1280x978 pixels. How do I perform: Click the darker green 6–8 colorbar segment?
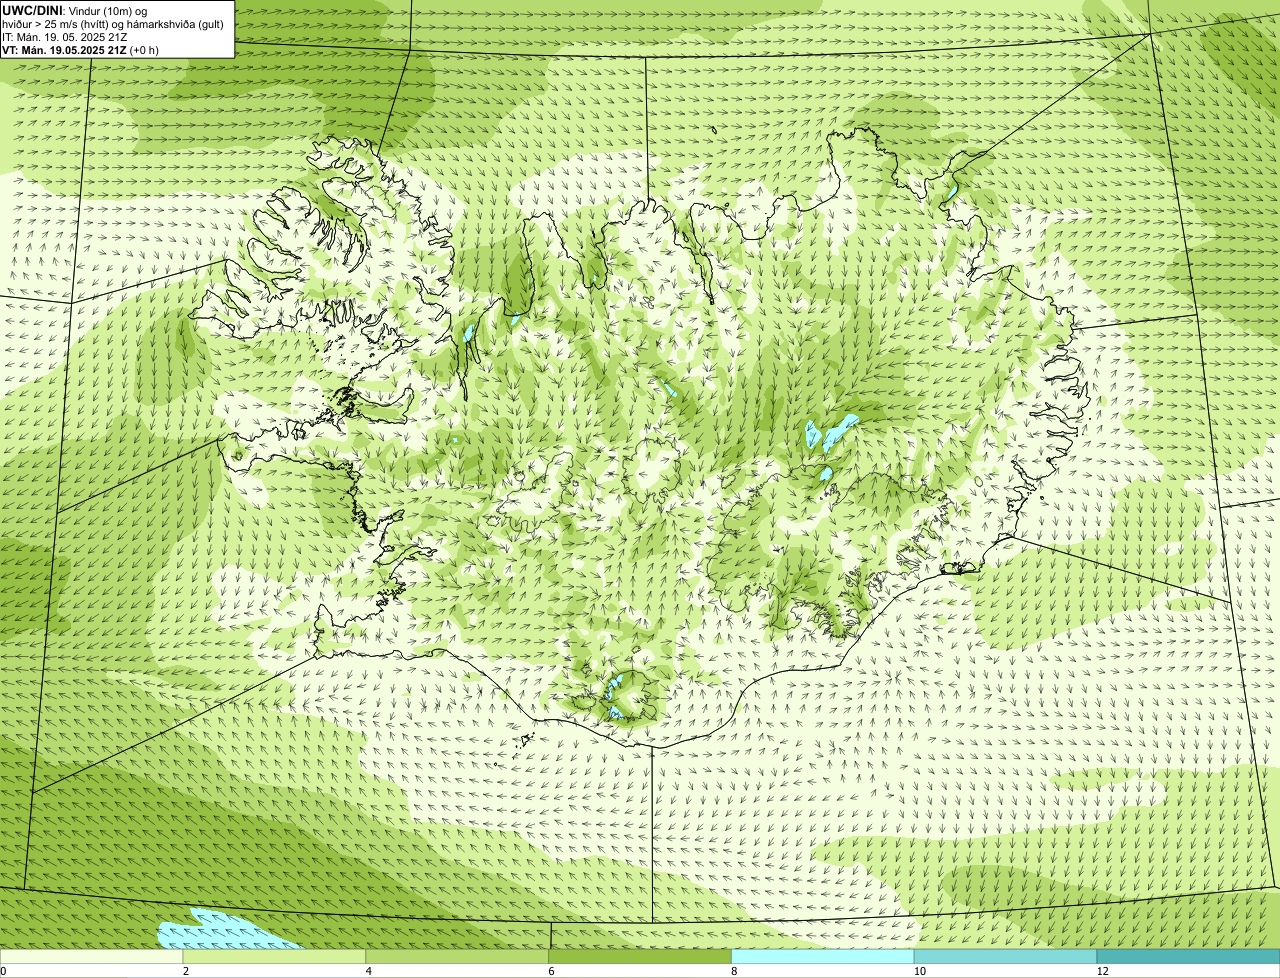click(x=640, y=956)
